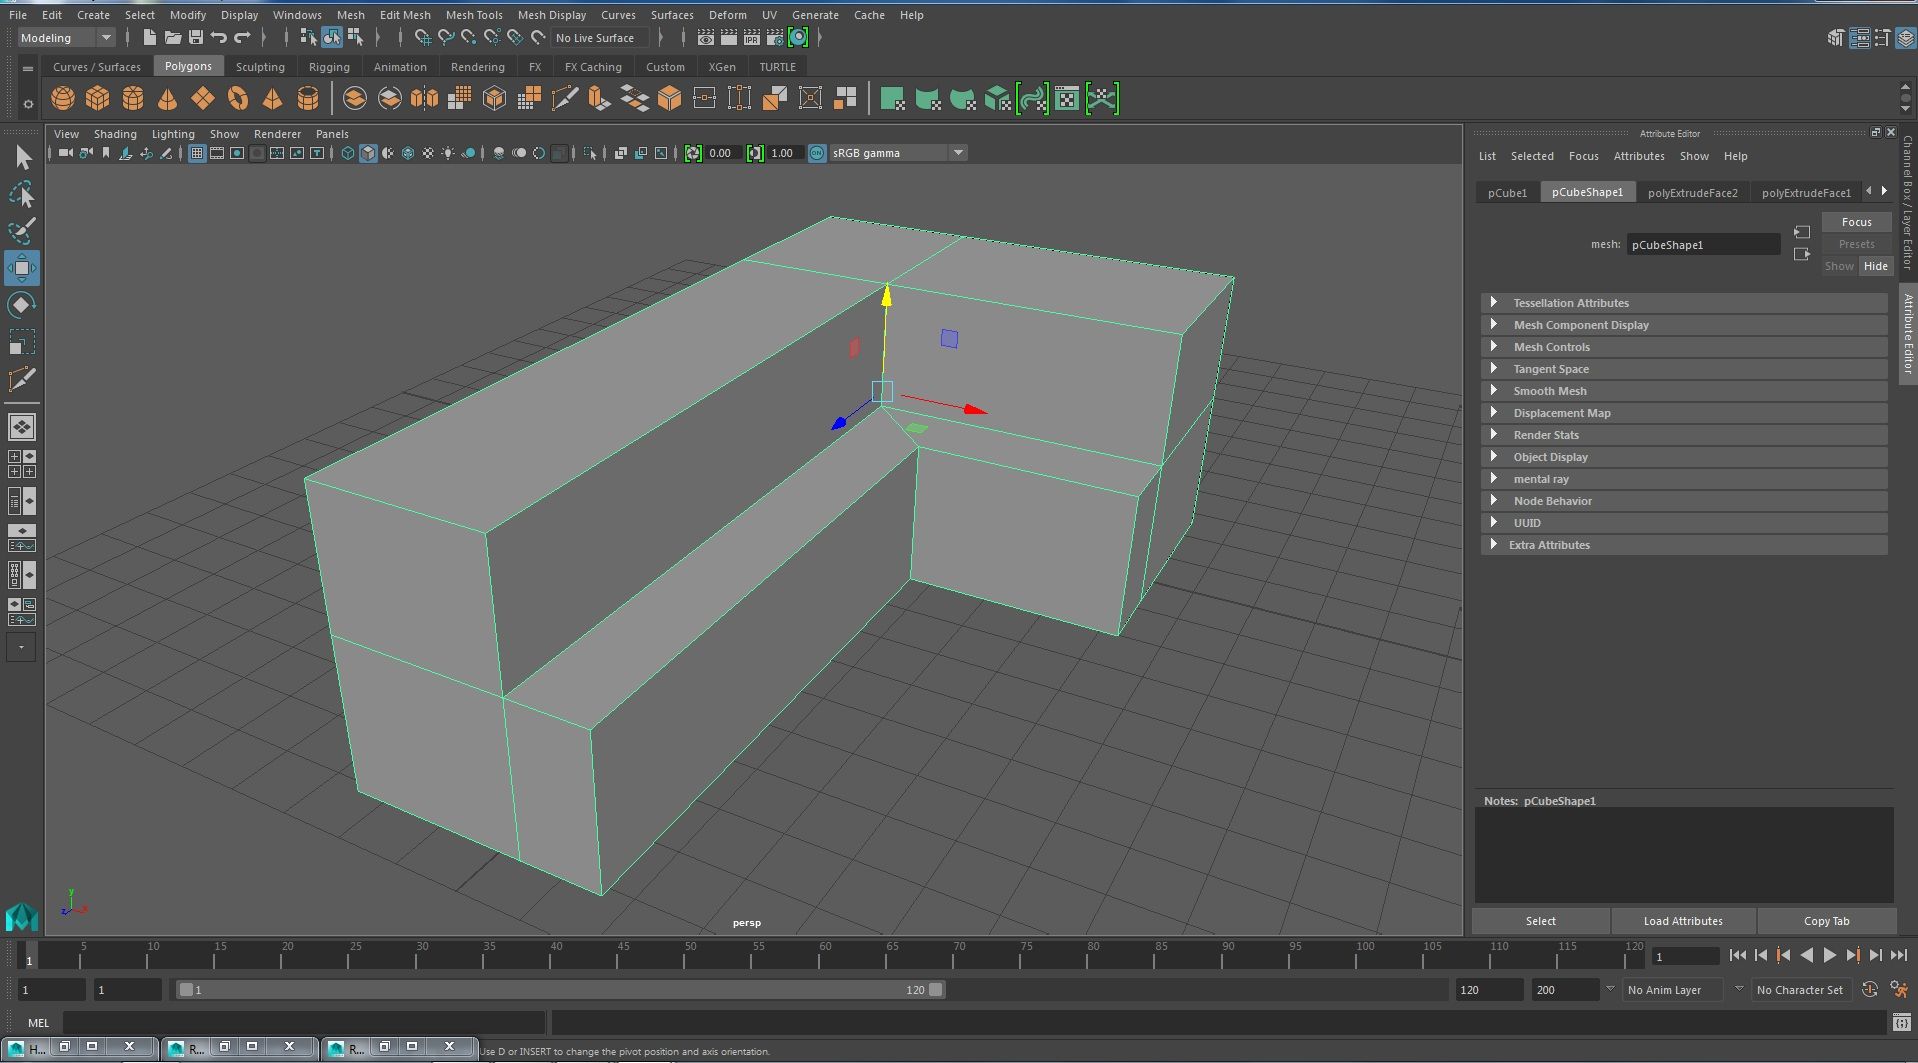Screen dimensions: 1918x1063
Task: Open the Modeling menu set dropdown
Action: point(67,38)
